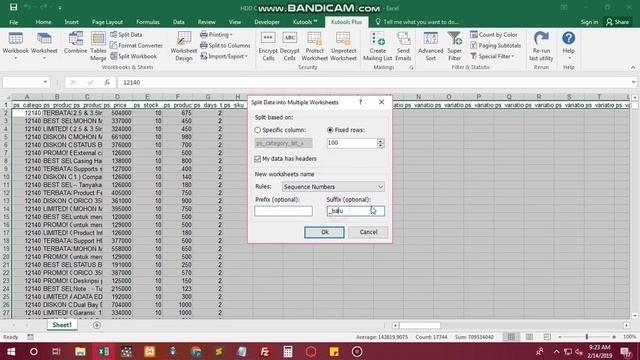This screenshot has width=640, height=360.
Task: Switch to Page Break Preview in status bar
Action: (547, 337)
